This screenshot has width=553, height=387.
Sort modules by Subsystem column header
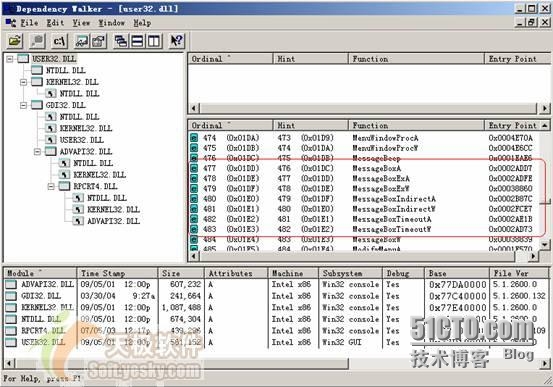[351, 273]
